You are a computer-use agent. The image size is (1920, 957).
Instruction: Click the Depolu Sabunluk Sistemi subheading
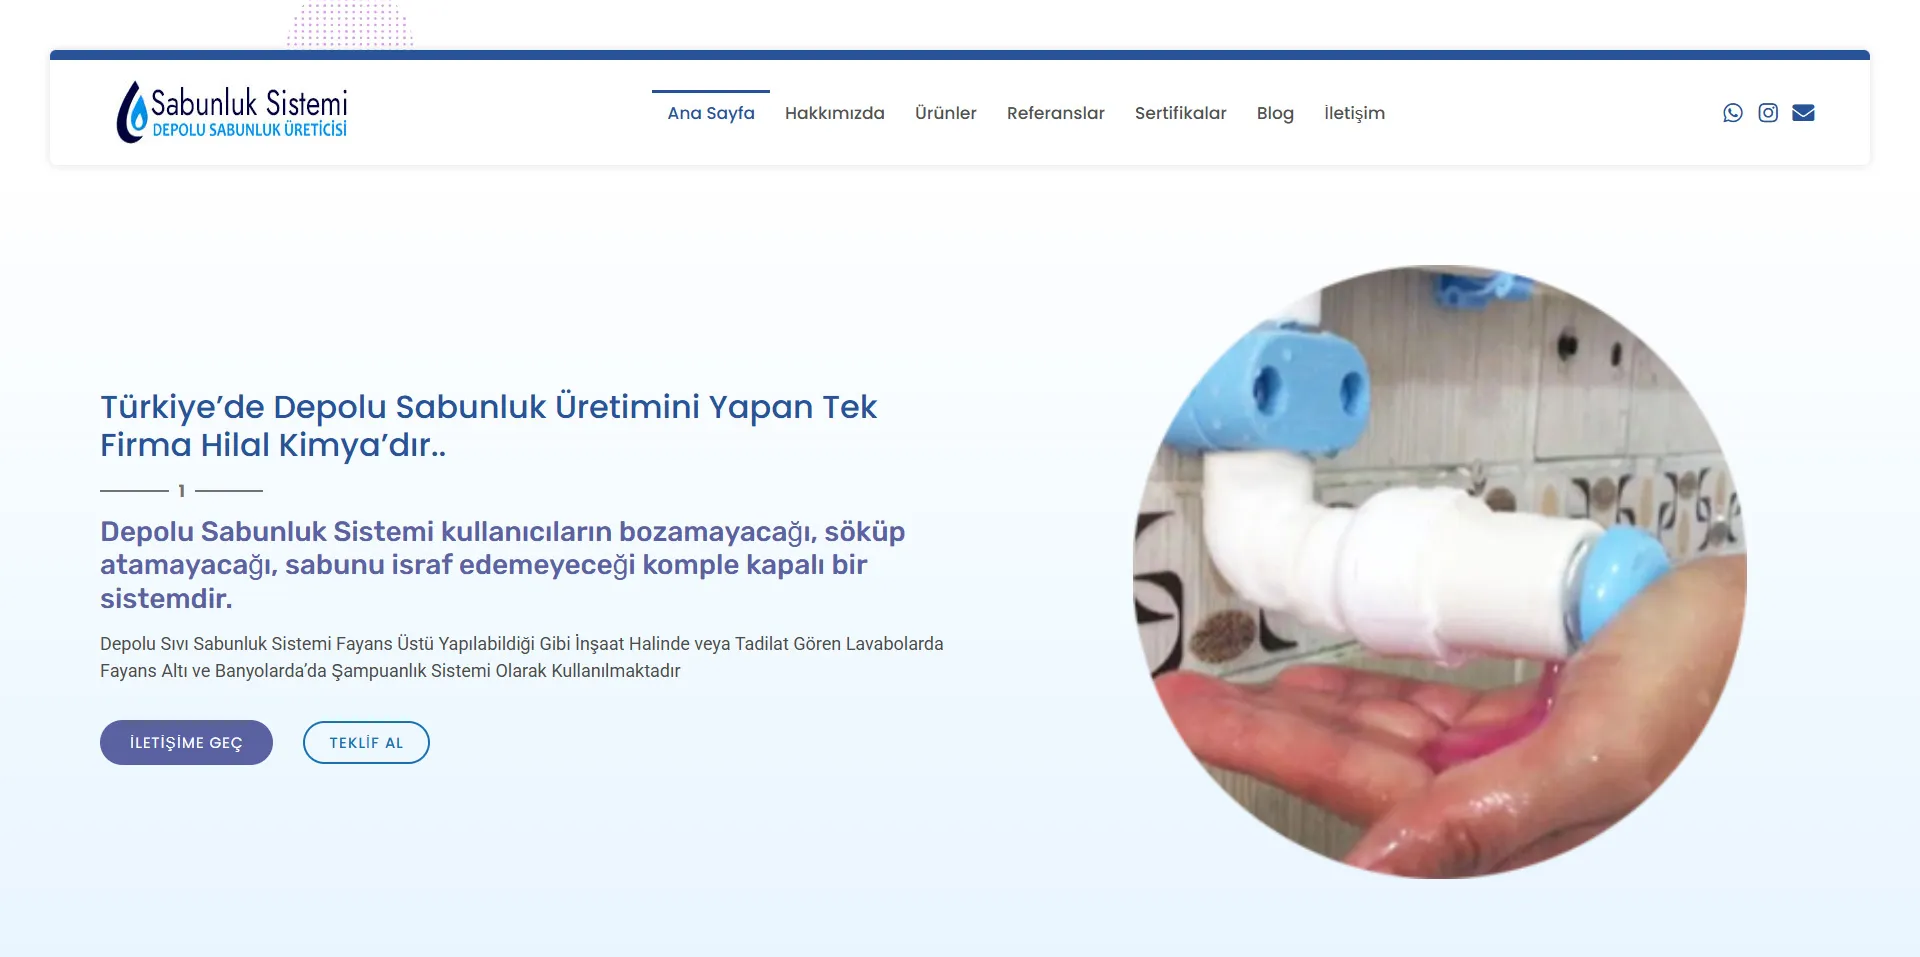tap(502, 565)
